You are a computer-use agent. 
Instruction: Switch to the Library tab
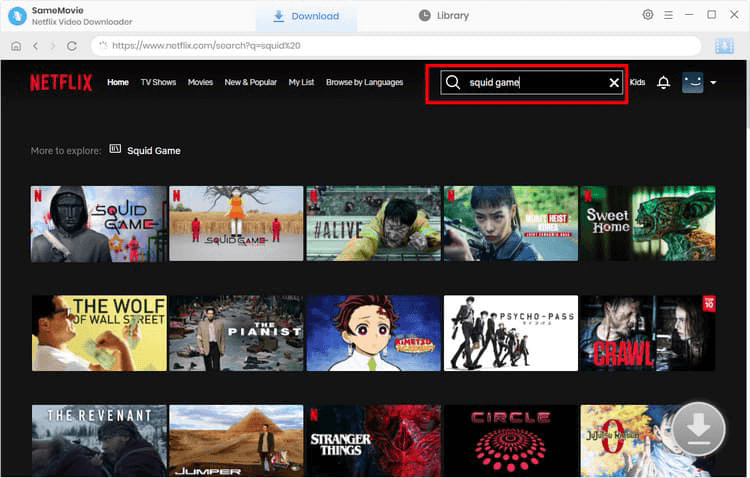(x=443, y=16)
